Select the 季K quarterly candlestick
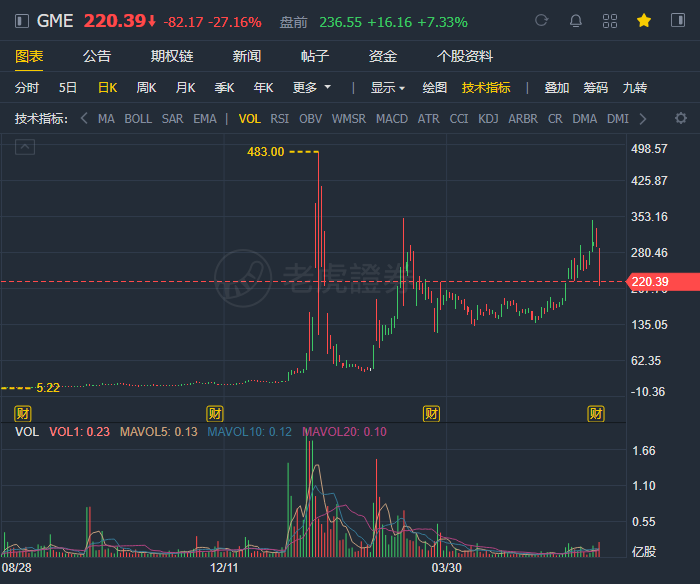 pyautogui.click(x=224, y=88)
